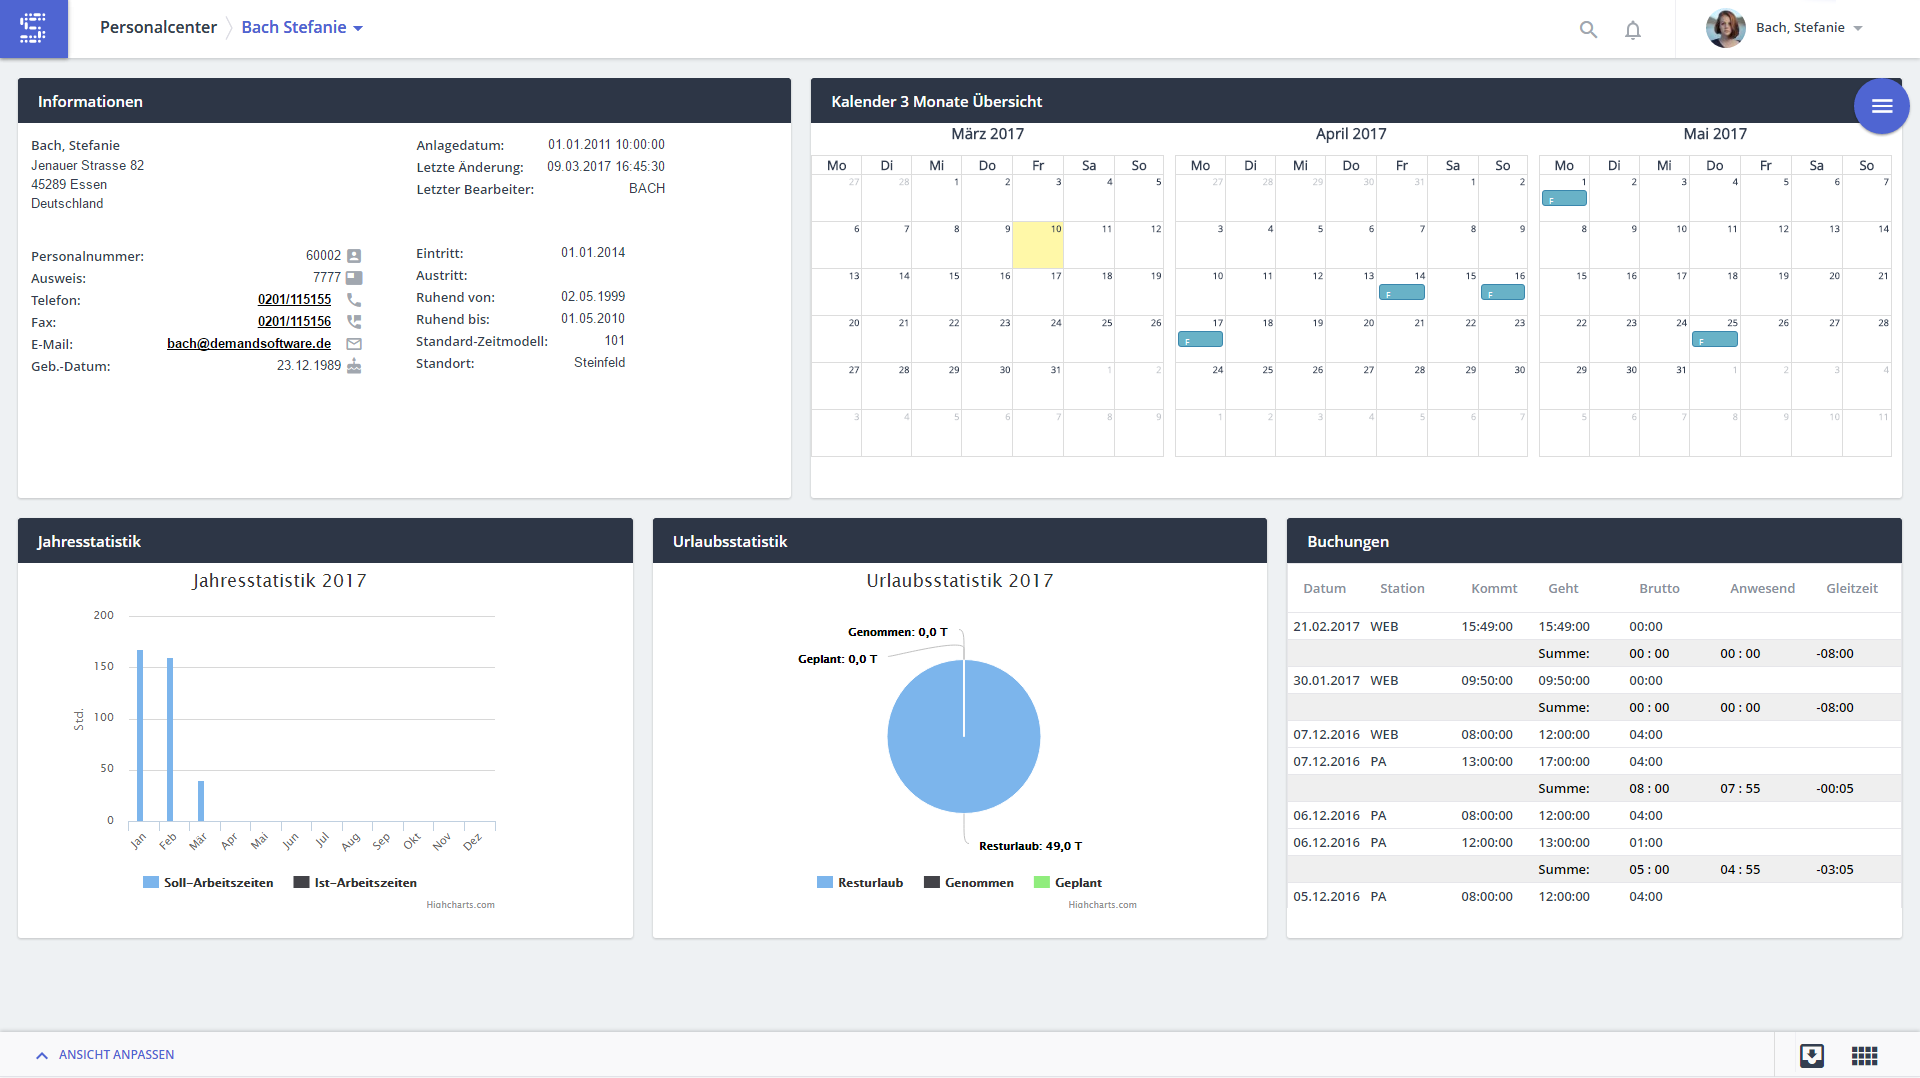Click the grid view icon in the bottom bar
This screenshot has height=1078, width=1920.
point(1864,1055)
